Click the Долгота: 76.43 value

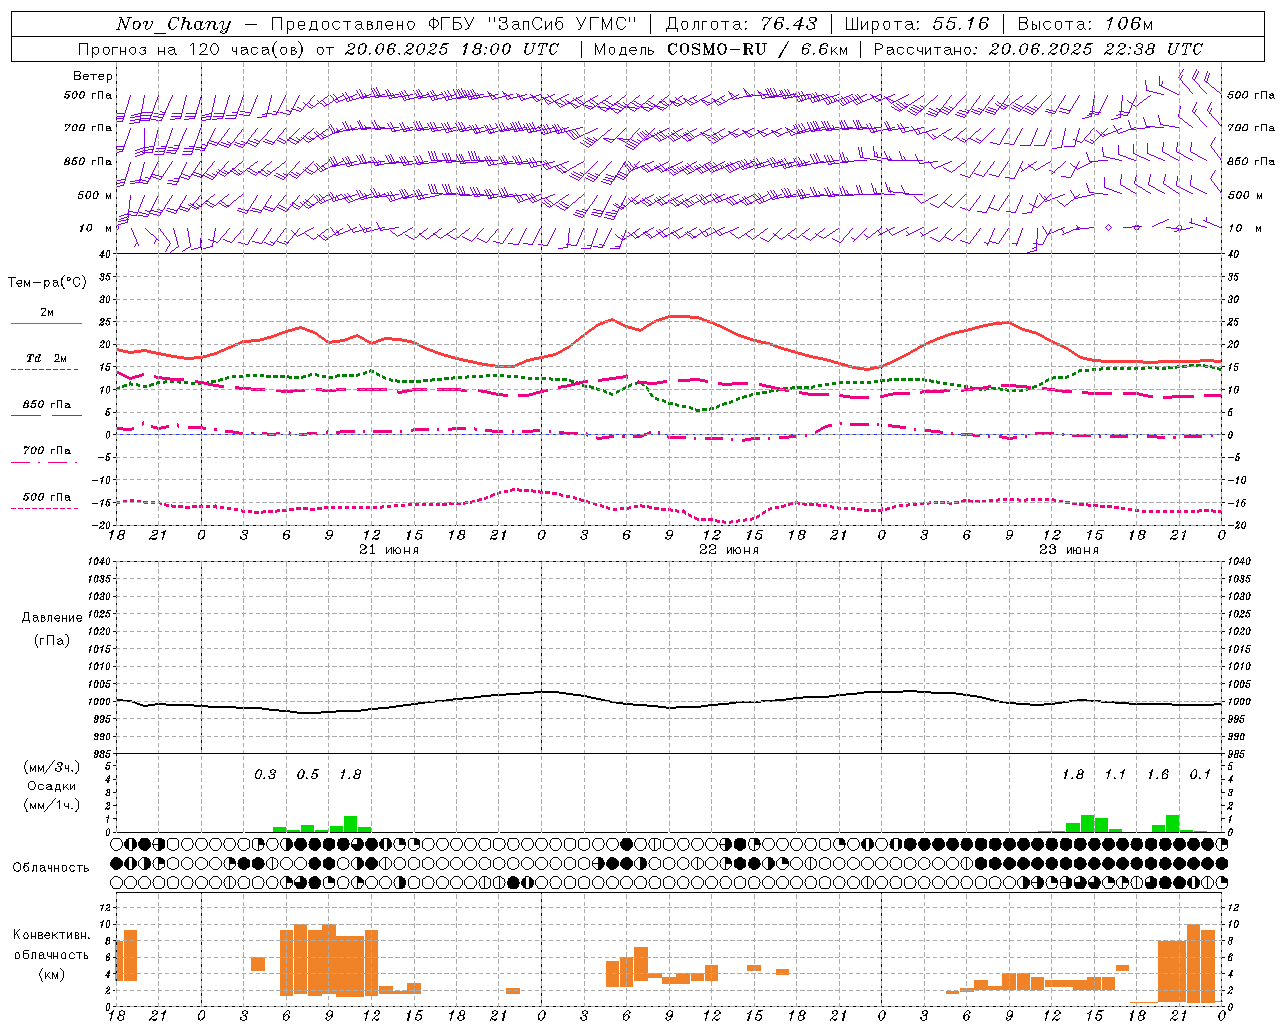coord(741,24)
